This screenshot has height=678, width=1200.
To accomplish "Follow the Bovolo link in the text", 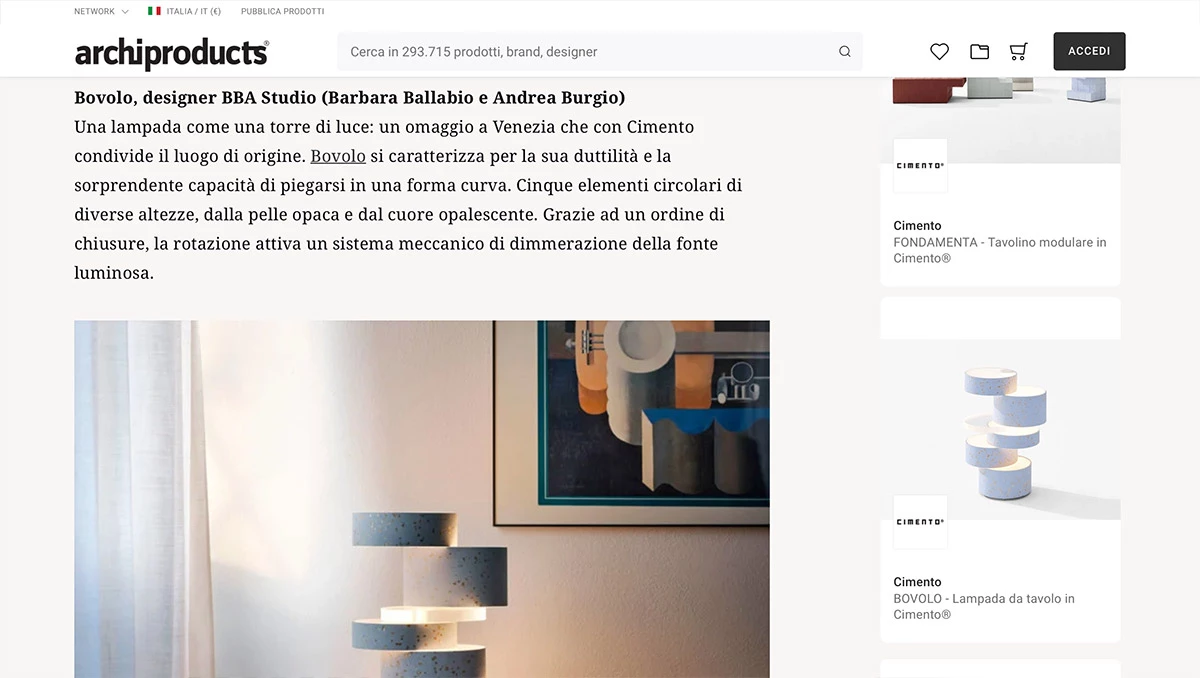I will click(x=338, y=156).
